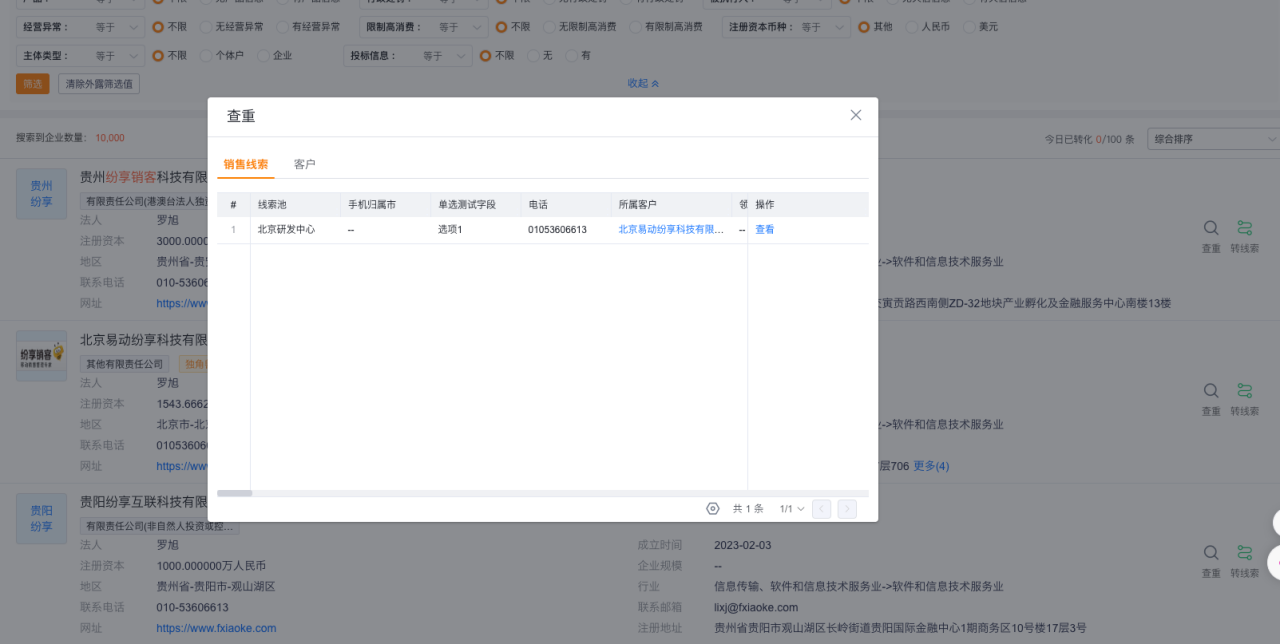Open the 贵阳纷享 company logo thumbnail
The width and height of the screenshot is (1280, 644).
41,518
